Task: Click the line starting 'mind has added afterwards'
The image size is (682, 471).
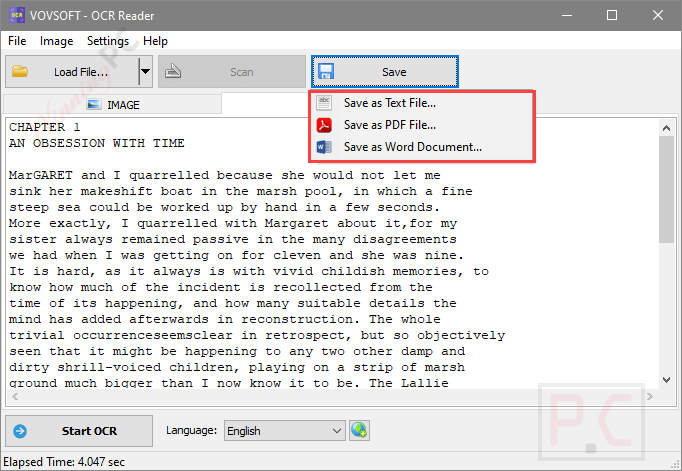Action: point(225,319)
